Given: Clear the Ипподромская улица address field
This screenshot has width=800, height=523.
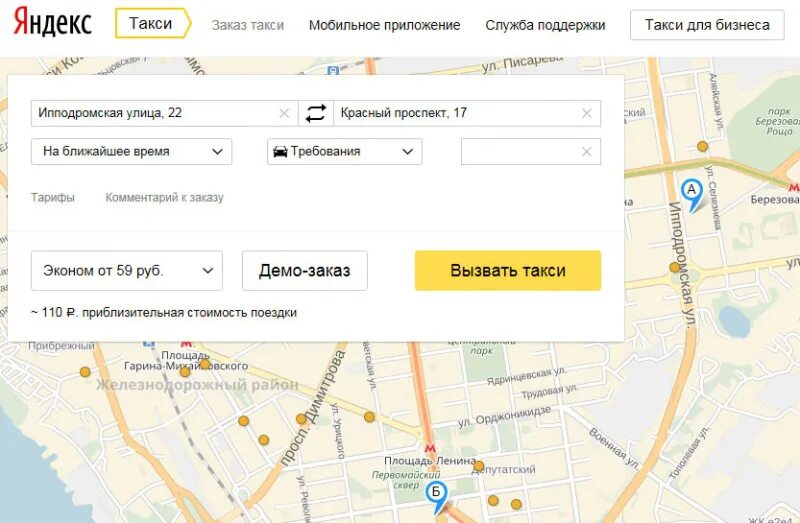Looking at the screenshot, I should 284,113.
